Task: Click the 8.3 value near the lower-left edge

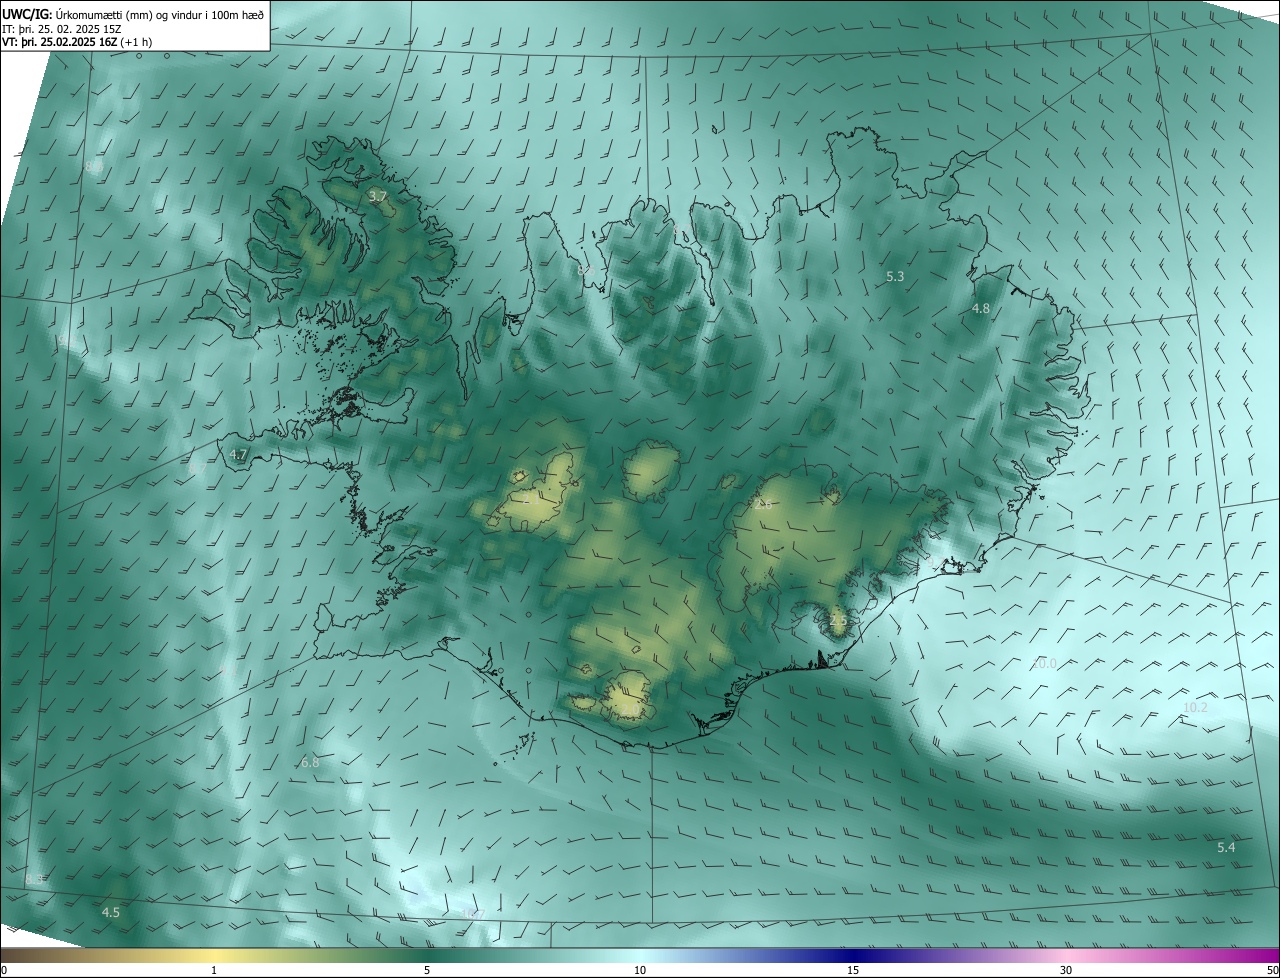Action: coord(35,879)
